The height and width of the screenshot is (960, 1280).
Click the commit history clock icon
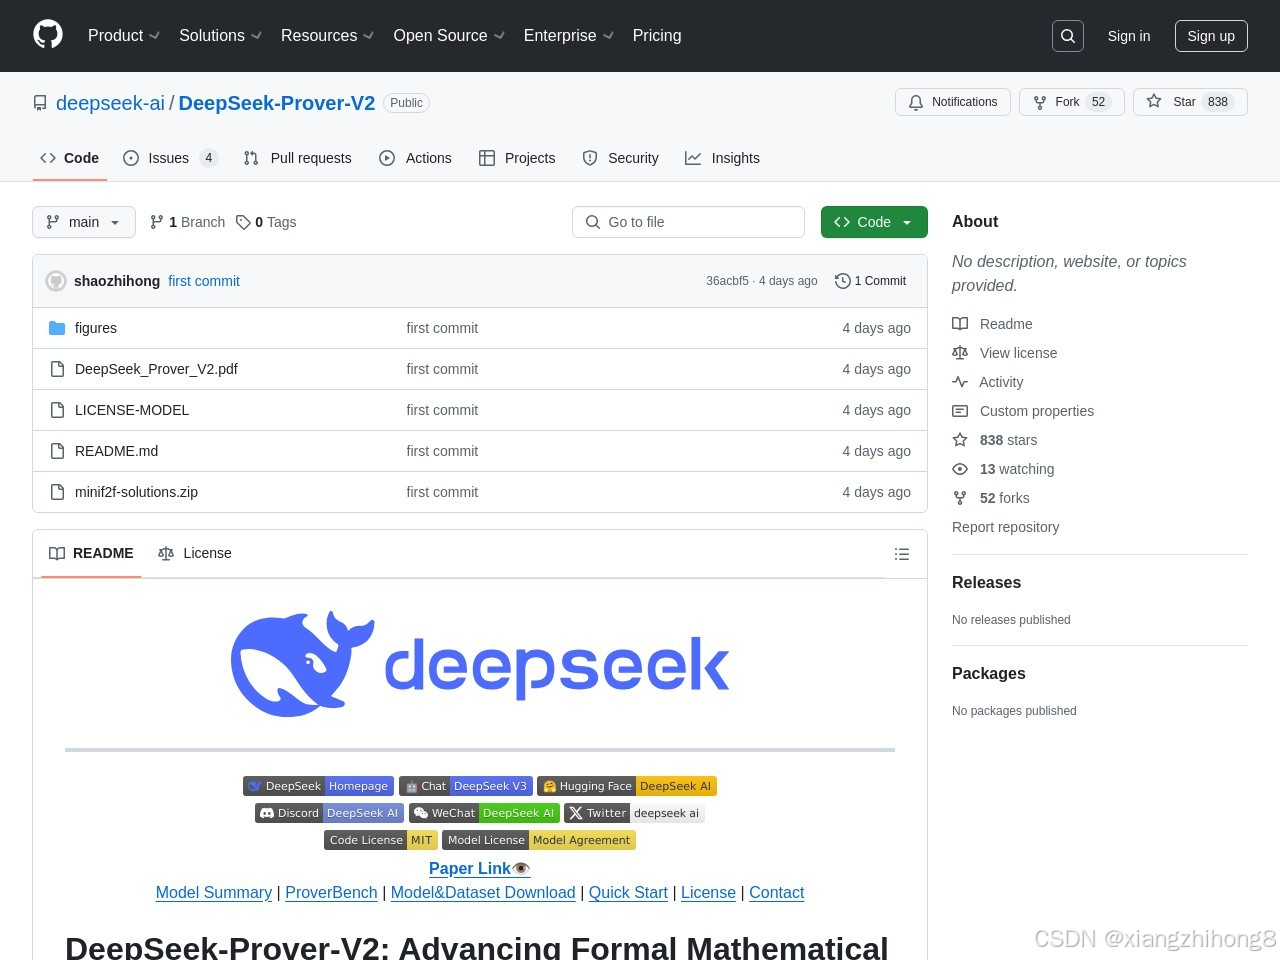pyautogui.click(x=843, y=281)
